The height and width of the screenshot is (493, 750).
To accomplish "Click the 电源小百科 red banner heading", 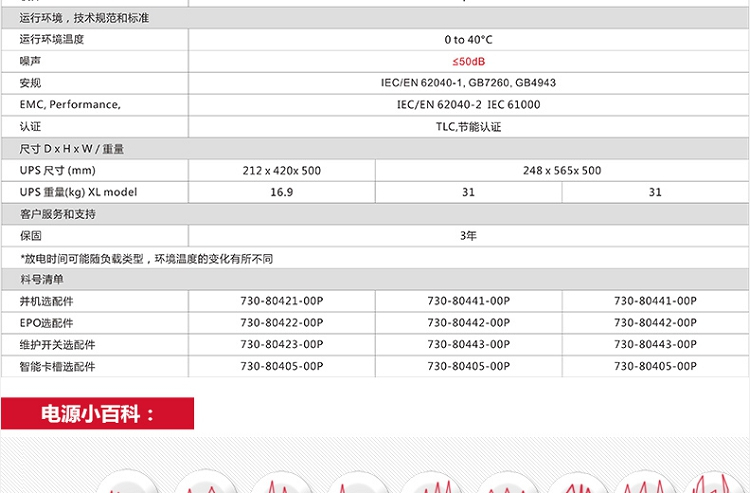I will click(97, 414).
